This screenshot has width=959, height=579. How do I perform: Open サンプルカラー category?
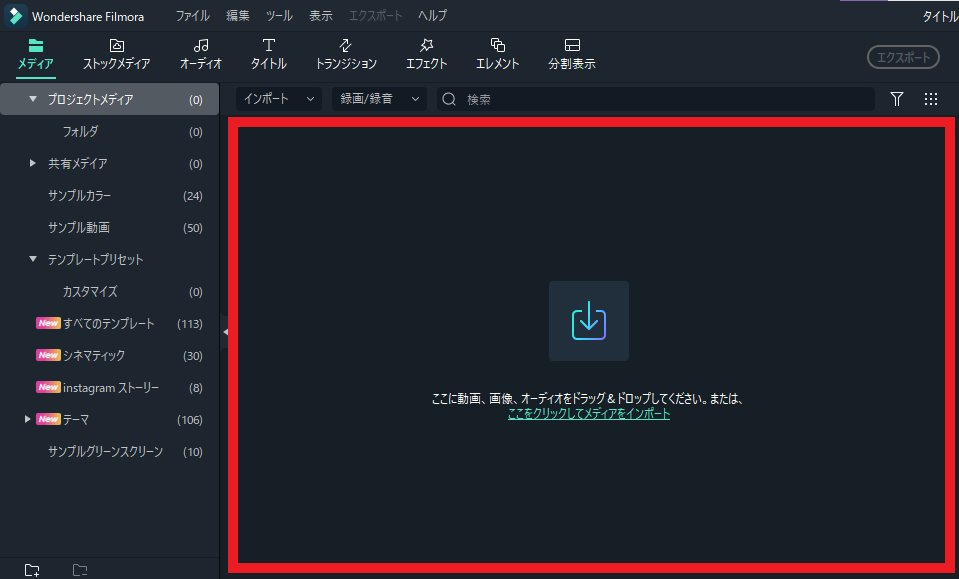tap(80, 196)
